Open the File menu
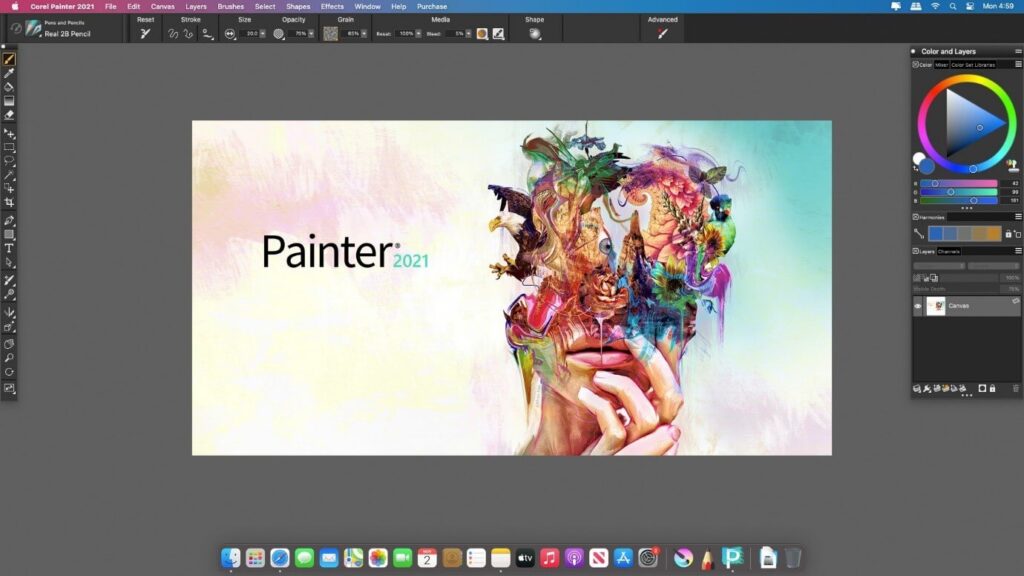The width and height of the screenshot is (1024, 576). pos(110,7)
